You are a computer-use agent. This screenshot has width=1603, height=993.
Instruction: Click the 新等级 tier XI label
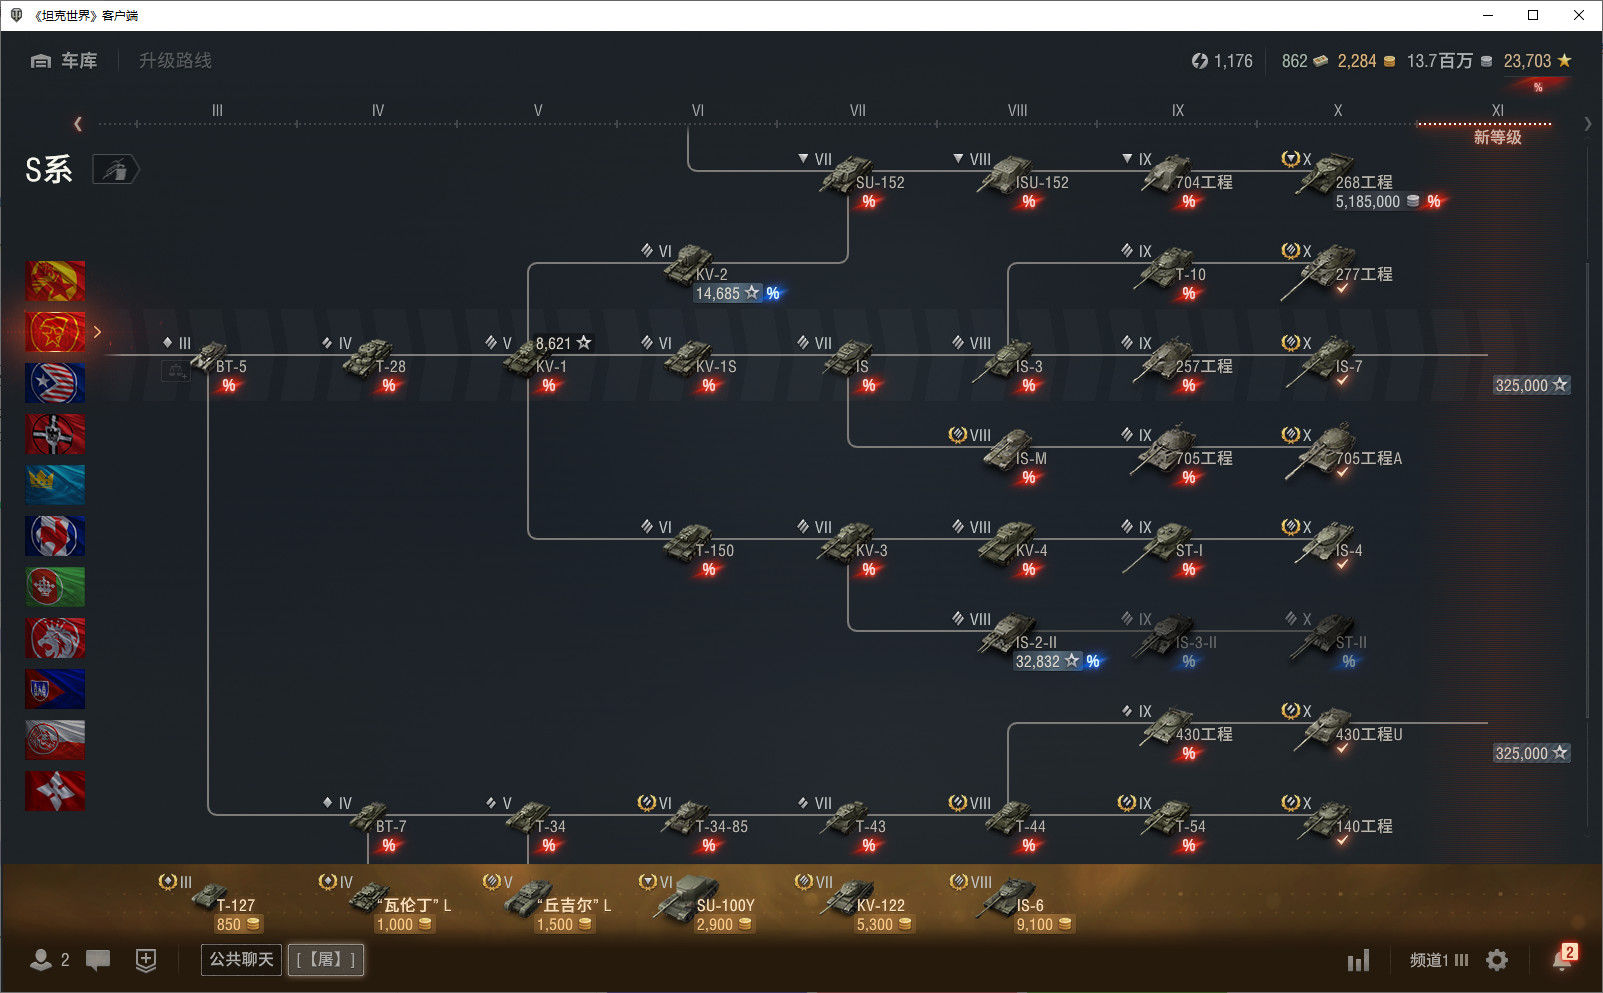point(1497,137)
